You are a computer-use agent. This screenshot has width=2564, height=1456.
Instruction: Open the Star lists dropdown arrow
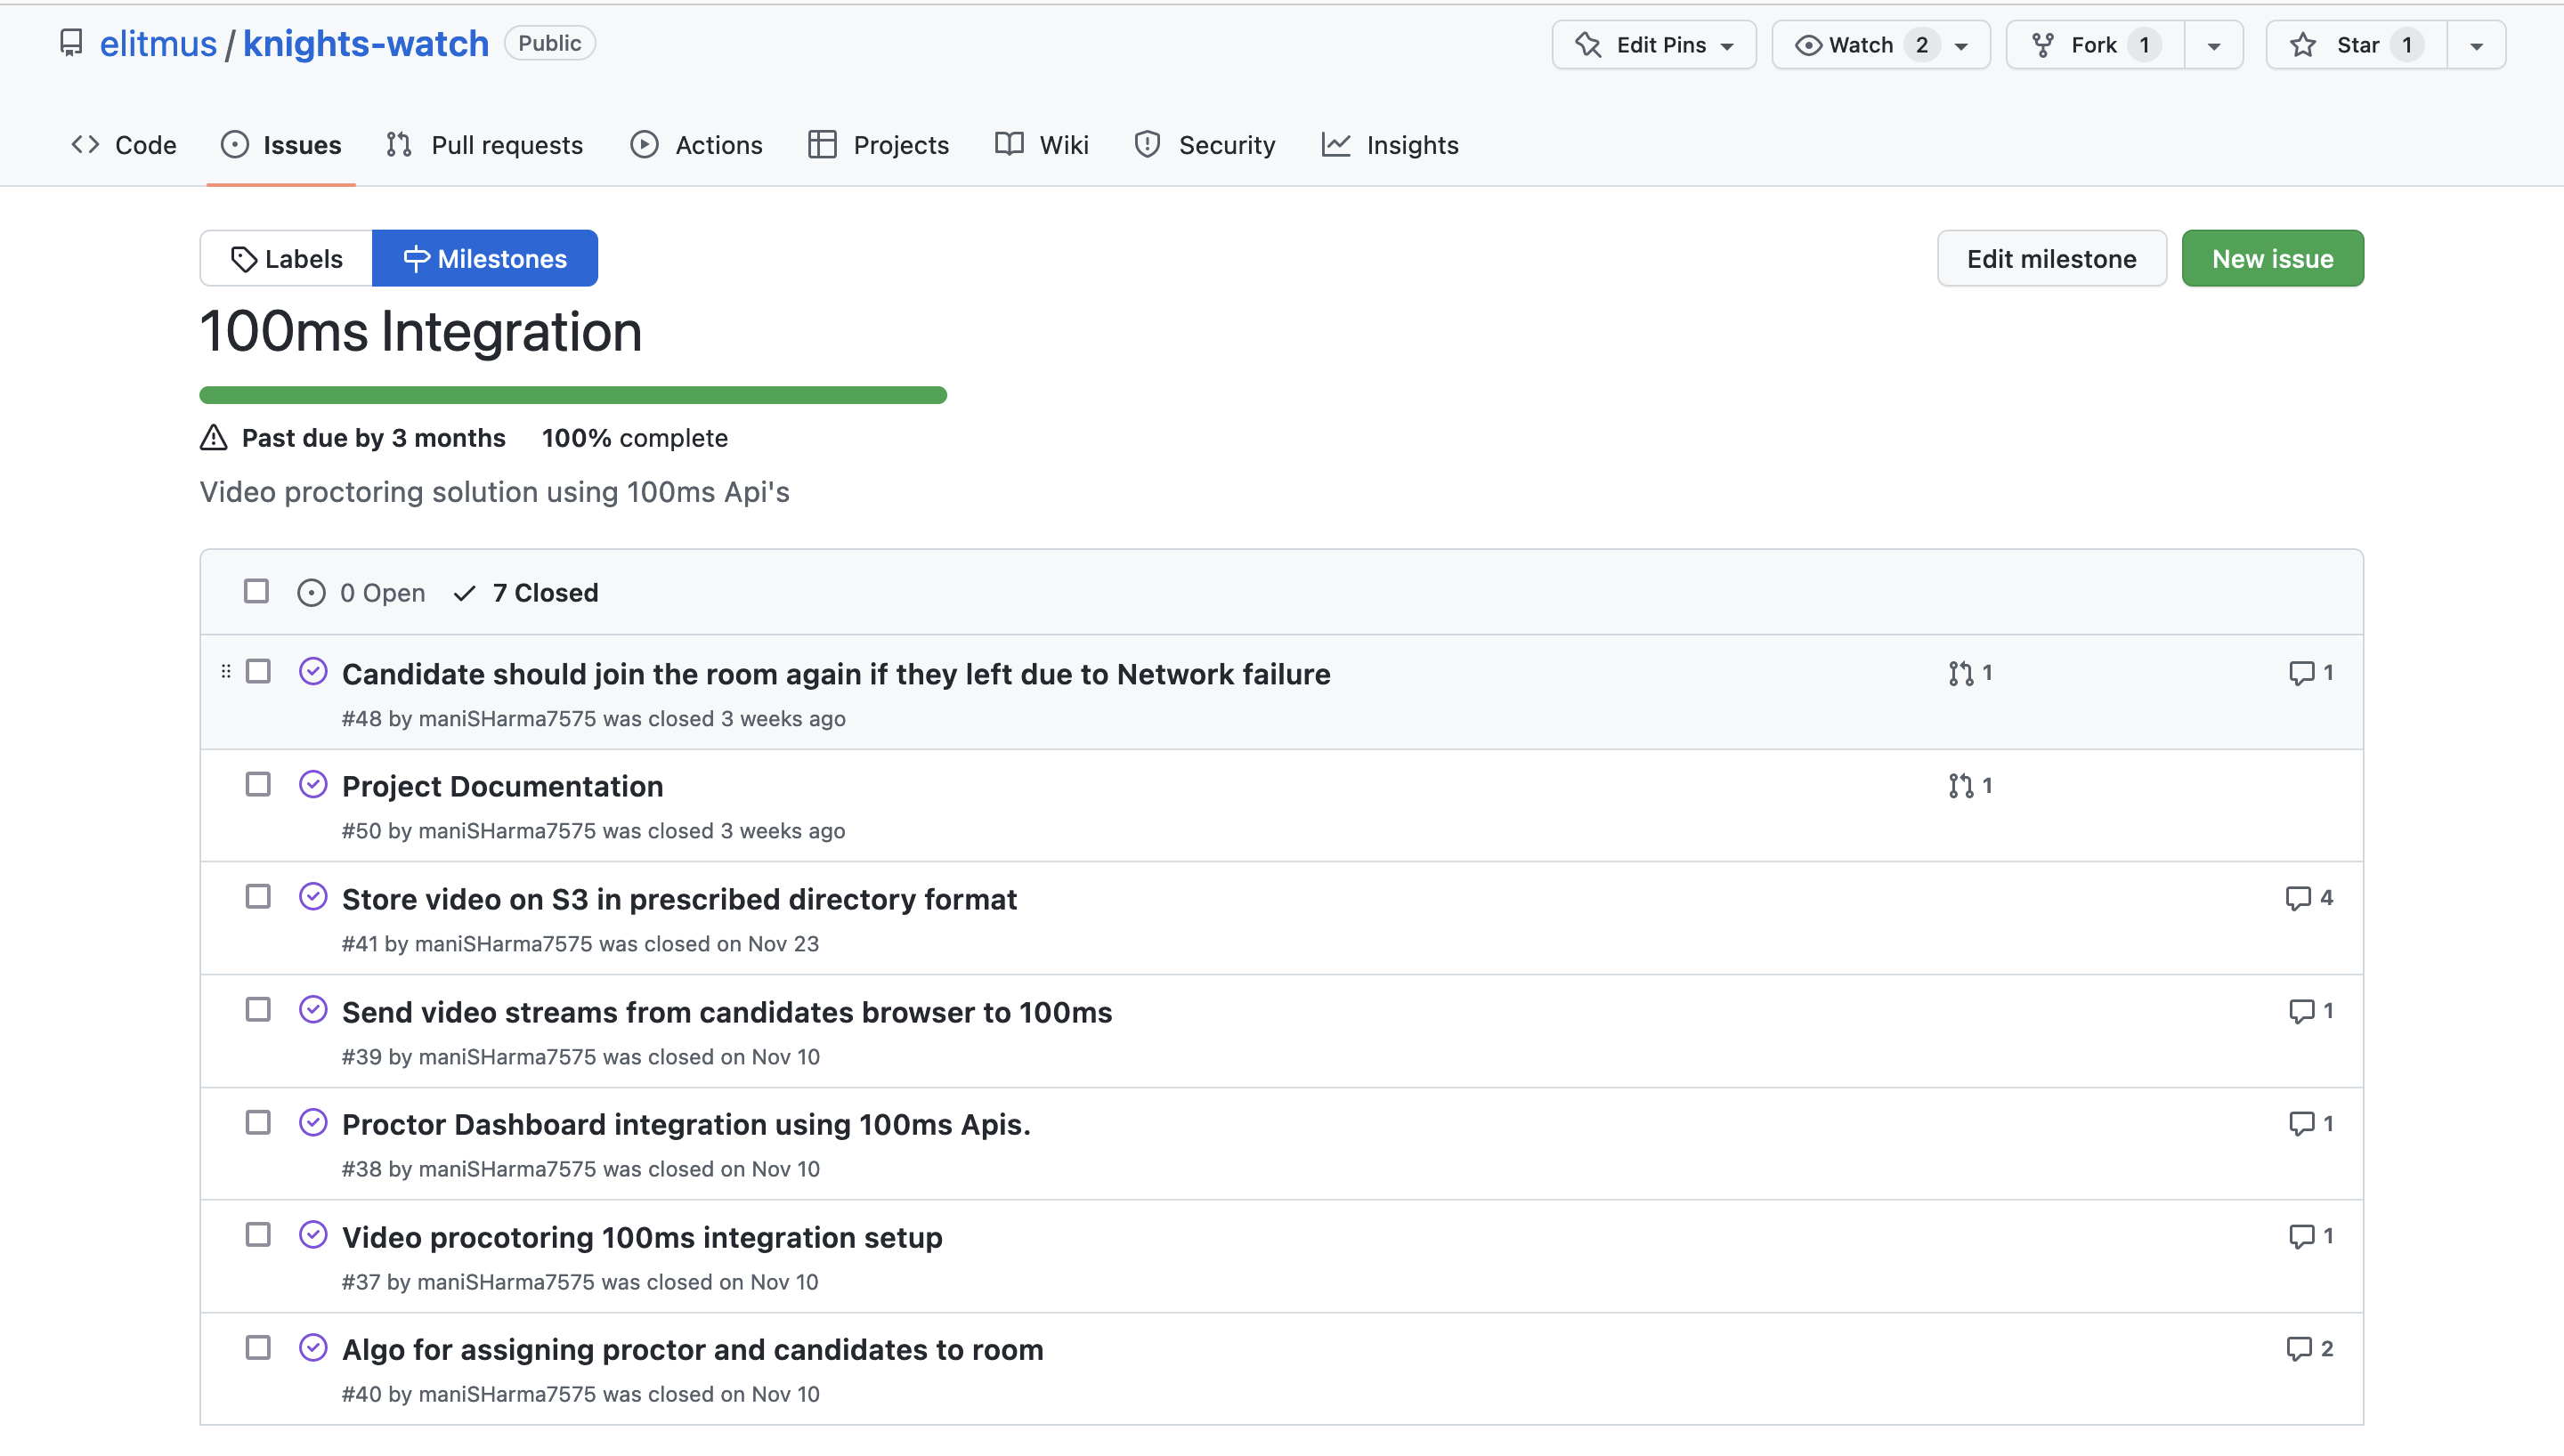click(x=2476, y=46)
